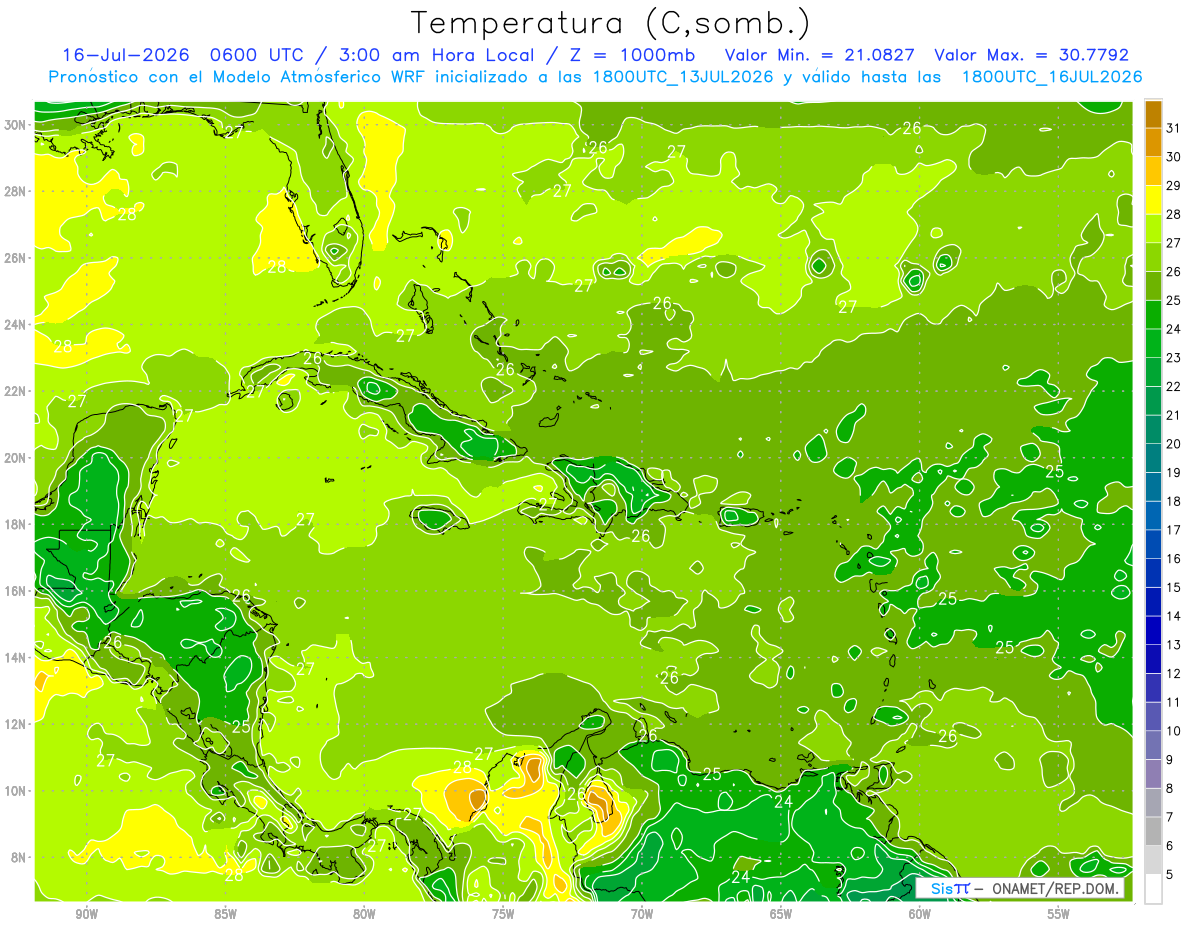This screenshot has height=927, width=1200.
Task: Click the '20' color scale label
Action: coord(1174,444)
